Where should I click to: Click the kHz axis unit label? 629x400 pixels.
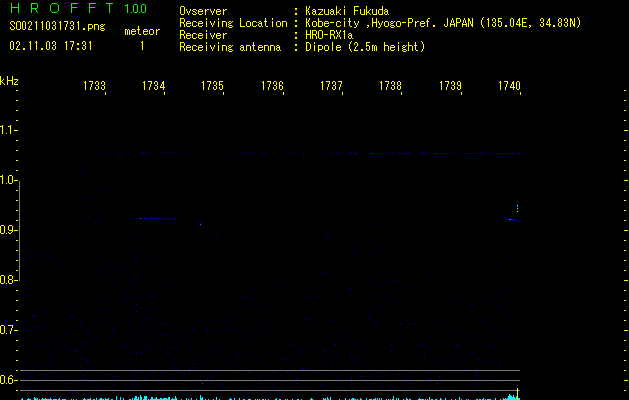coord(9,81)
